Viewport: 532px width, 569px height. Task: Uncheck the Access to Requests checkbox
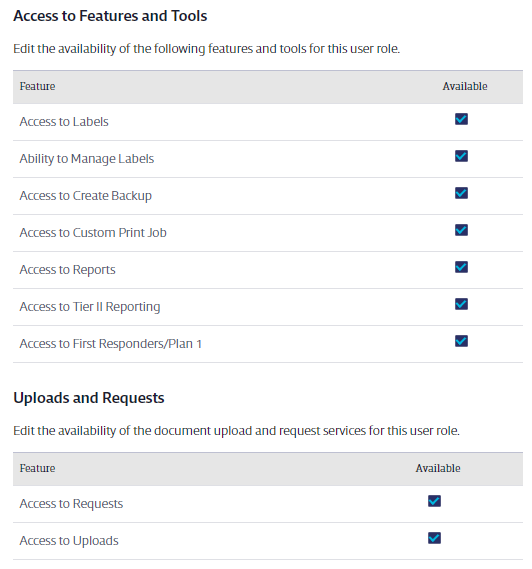tap(434, 501)
